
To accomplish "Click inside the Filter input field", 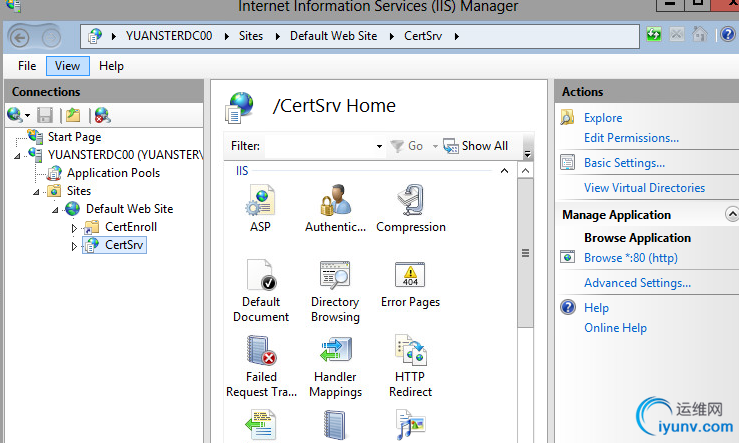I will click(320, 147).
